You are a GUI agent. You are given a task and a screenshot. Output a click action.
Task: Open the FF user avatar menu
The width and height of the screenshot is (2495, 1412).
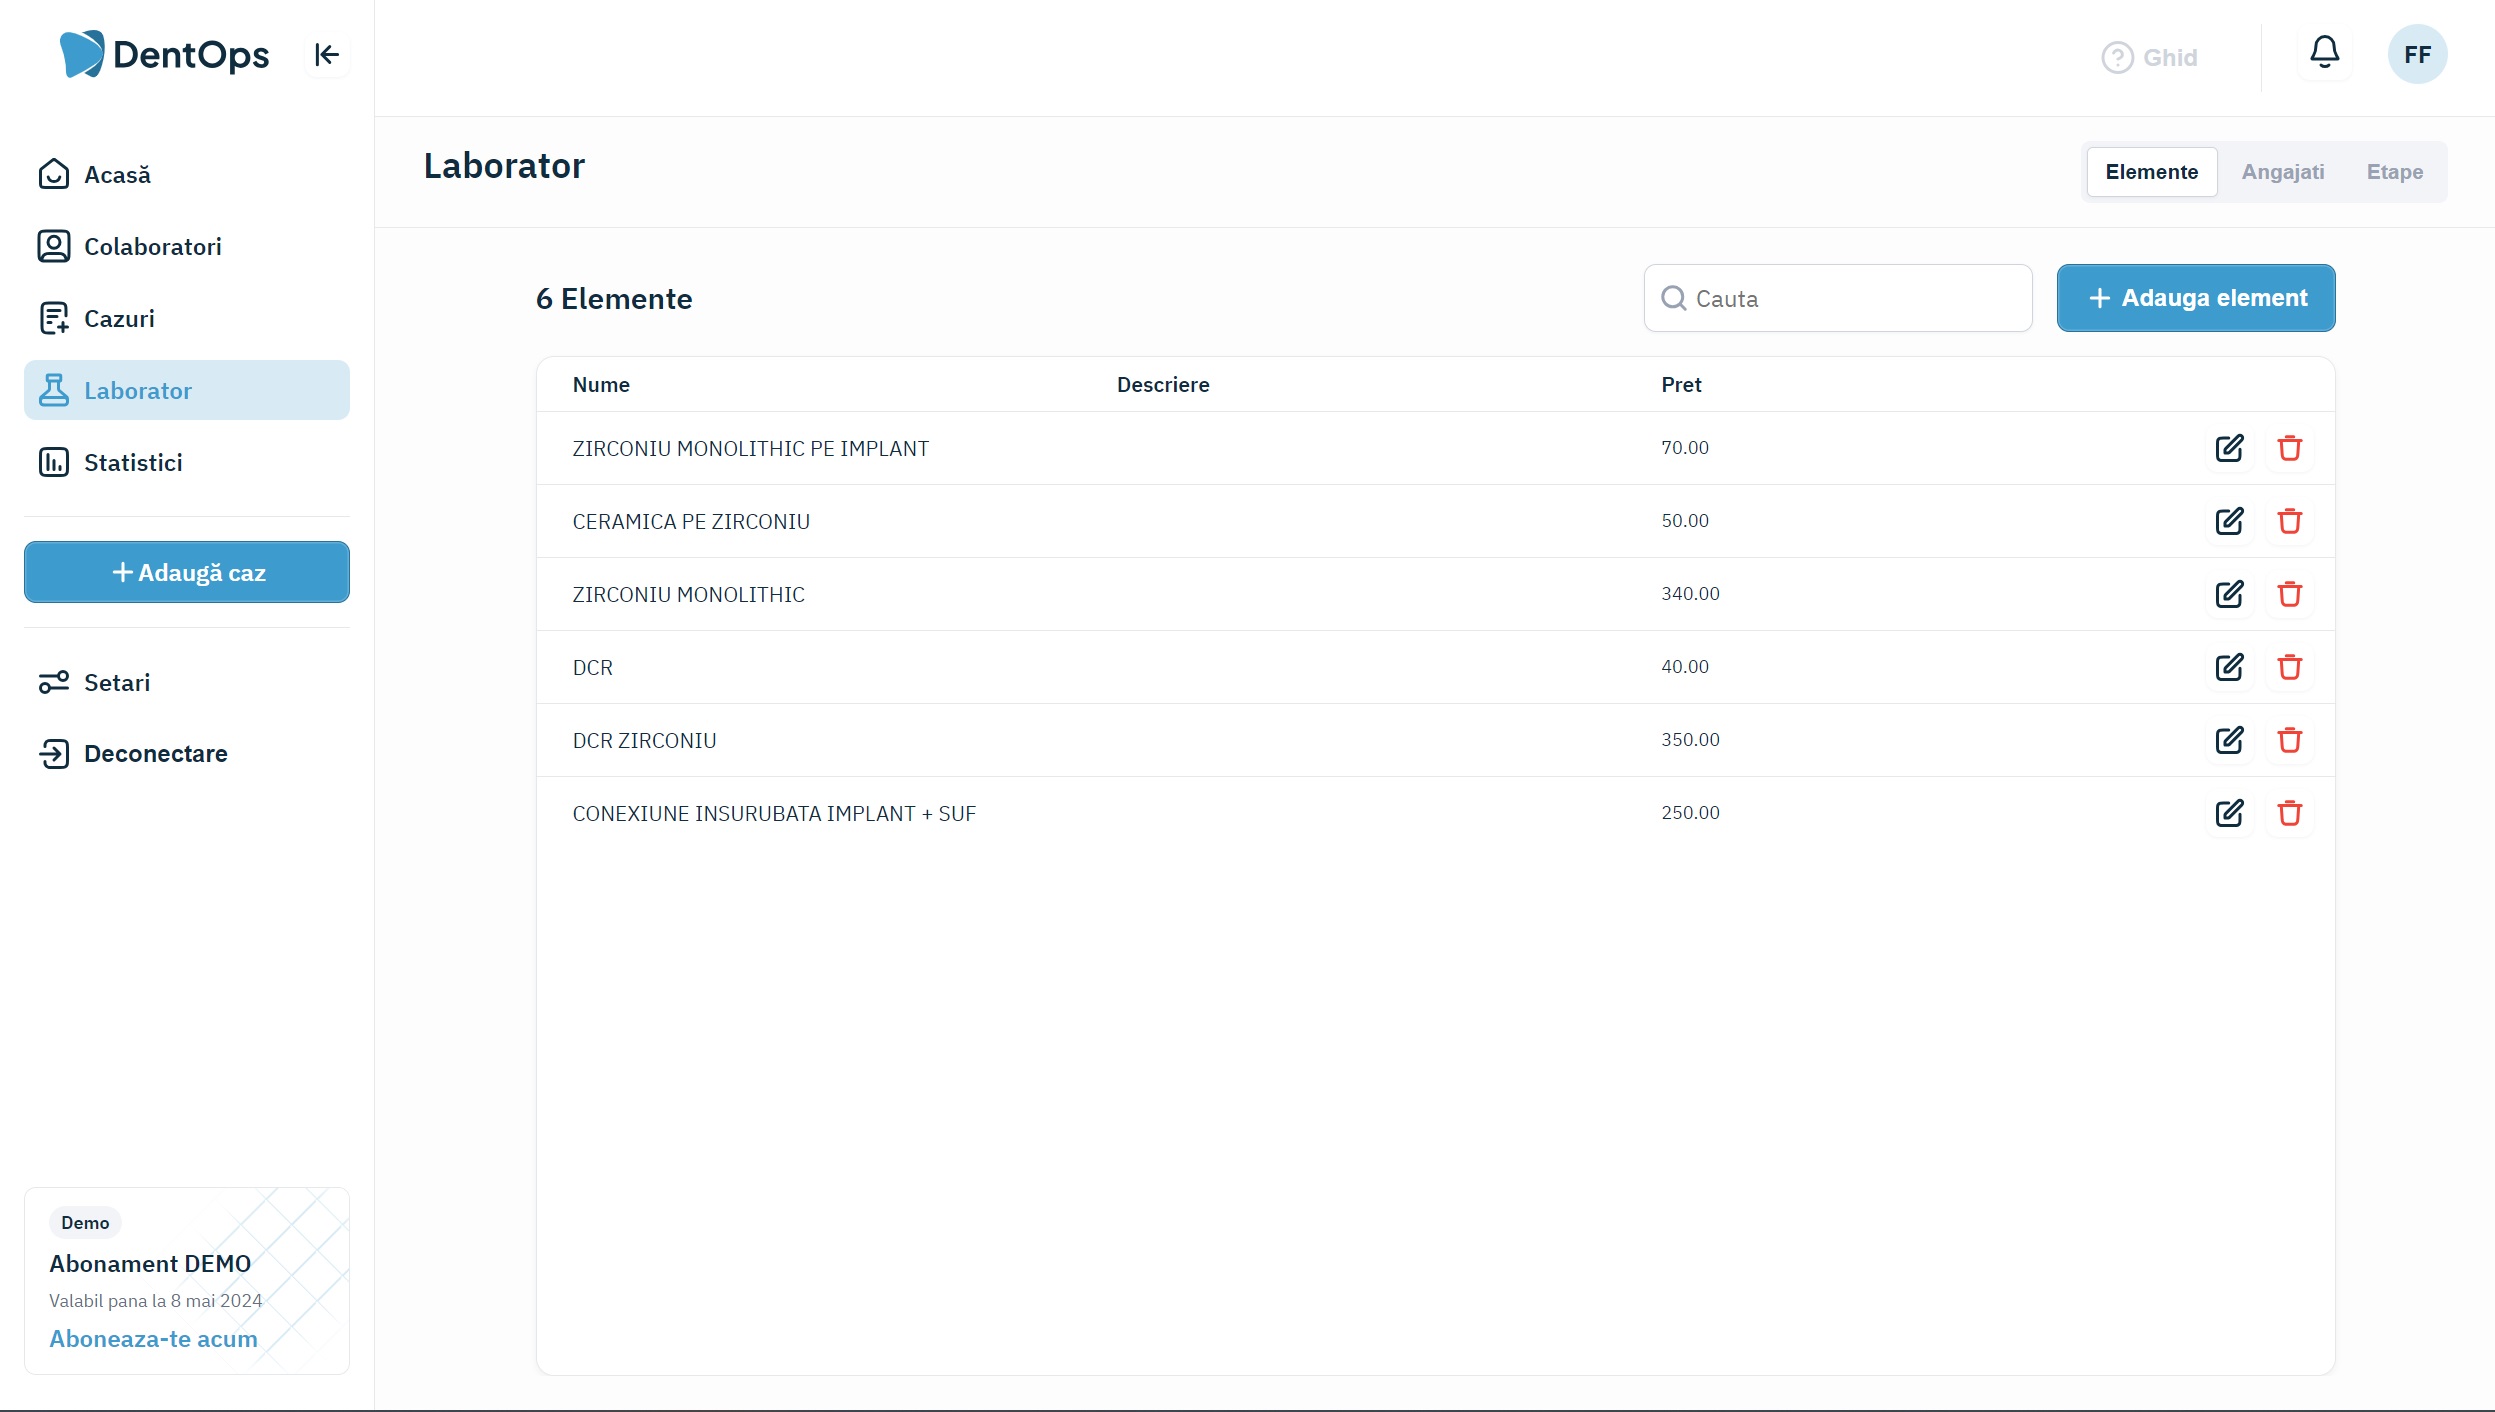[x=2416, y=55]
